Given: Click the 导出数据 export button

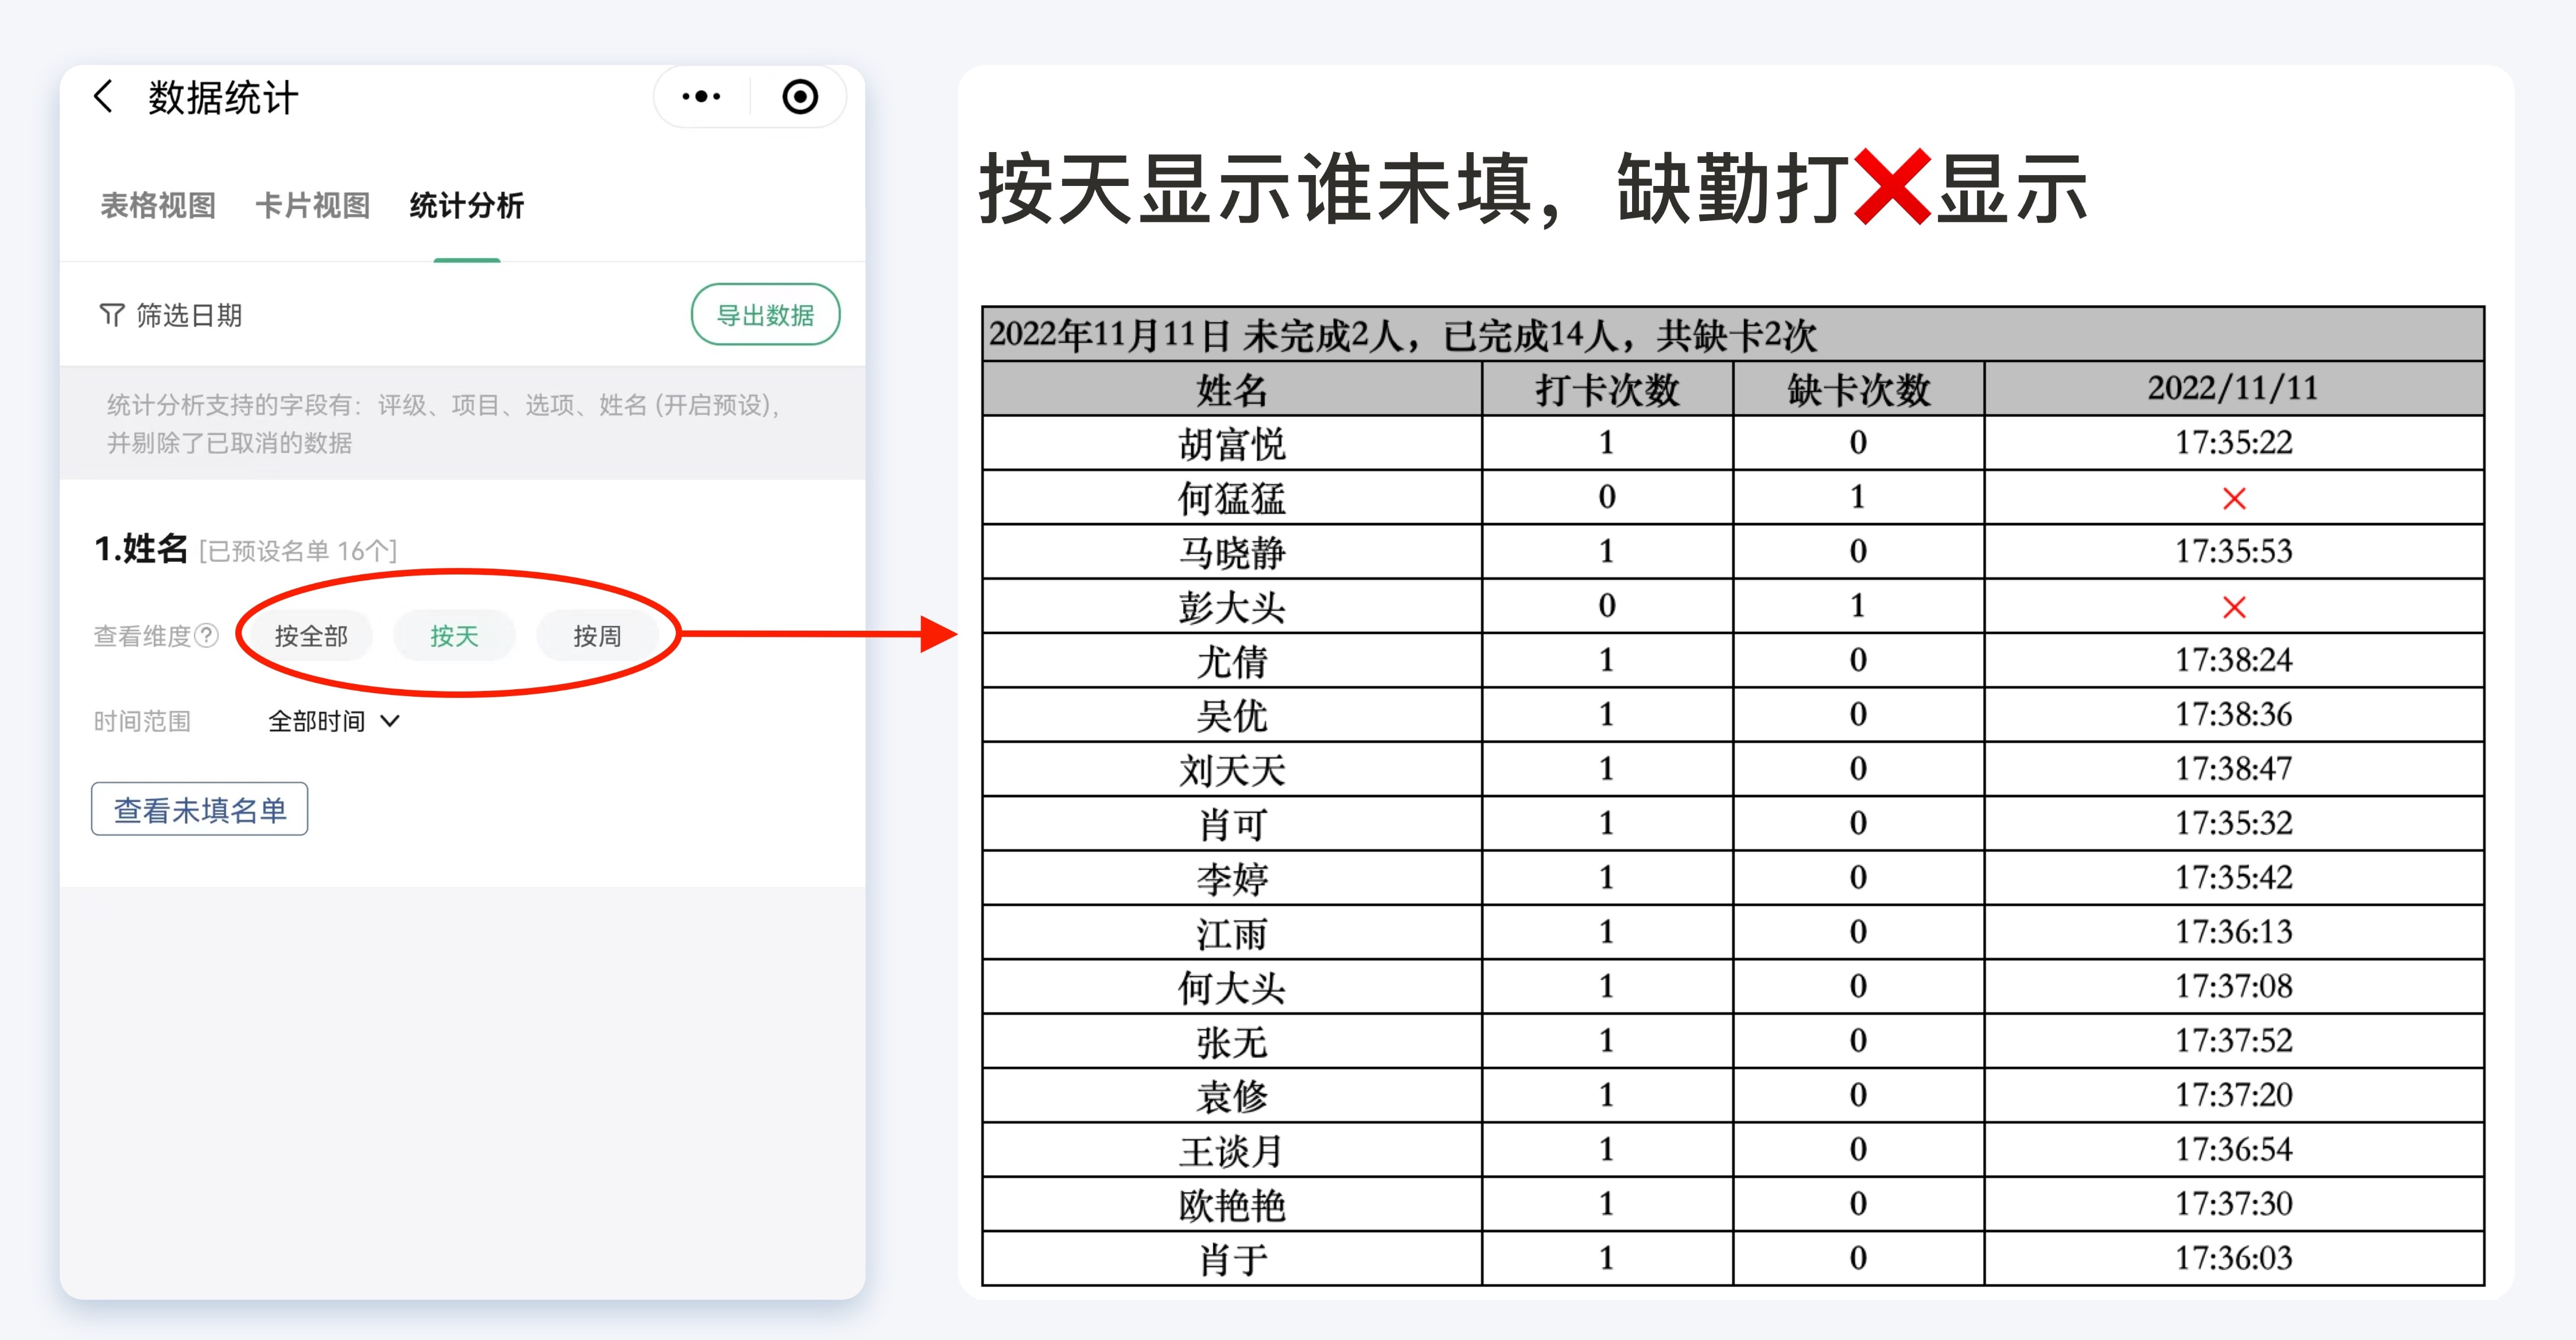Looking at the screenshot, I should pos(765,313).
